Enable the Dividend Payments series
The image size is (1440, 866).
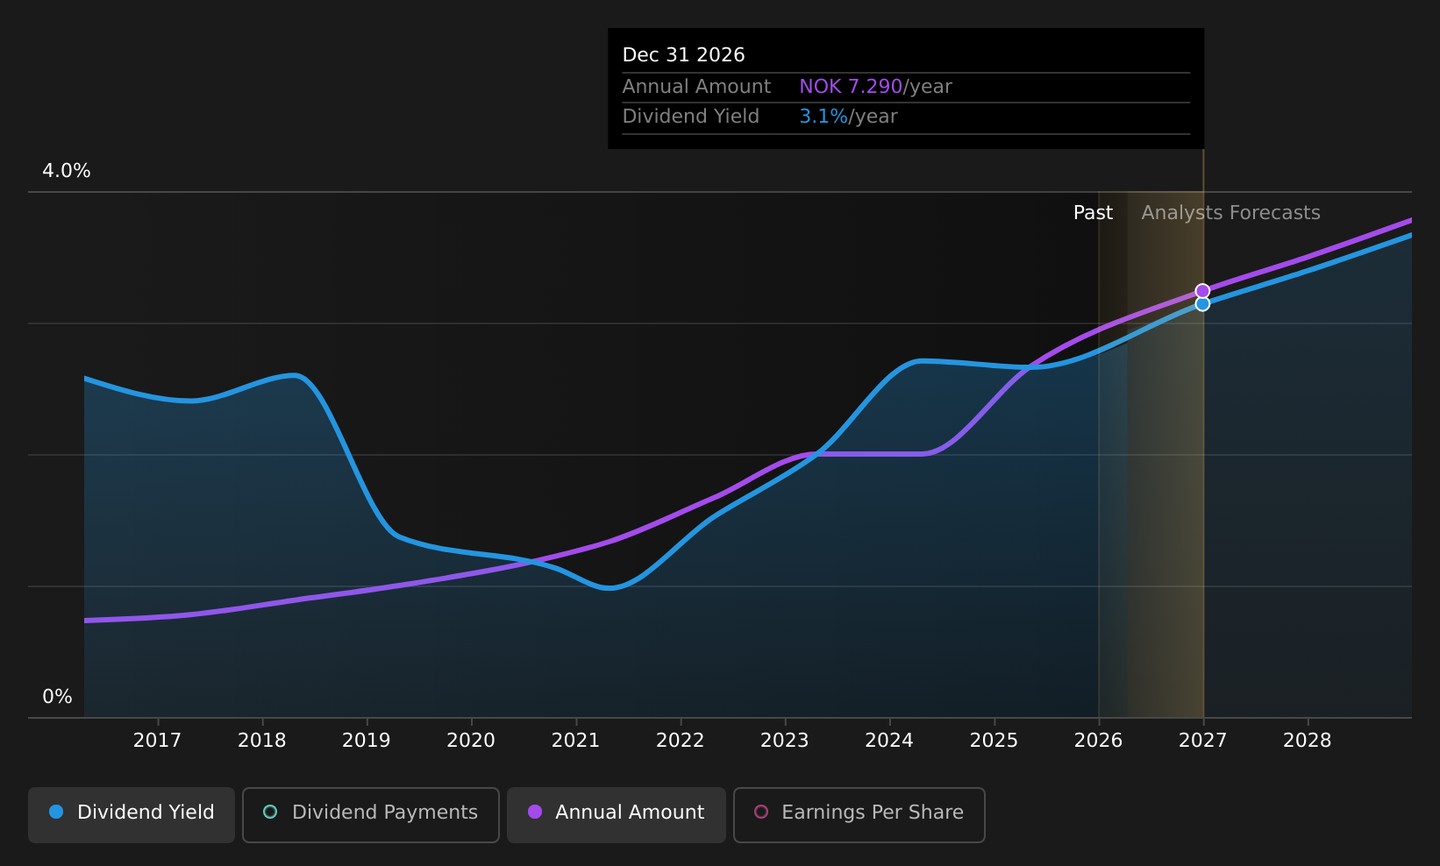pyautogui.click(x=370, y=813)
